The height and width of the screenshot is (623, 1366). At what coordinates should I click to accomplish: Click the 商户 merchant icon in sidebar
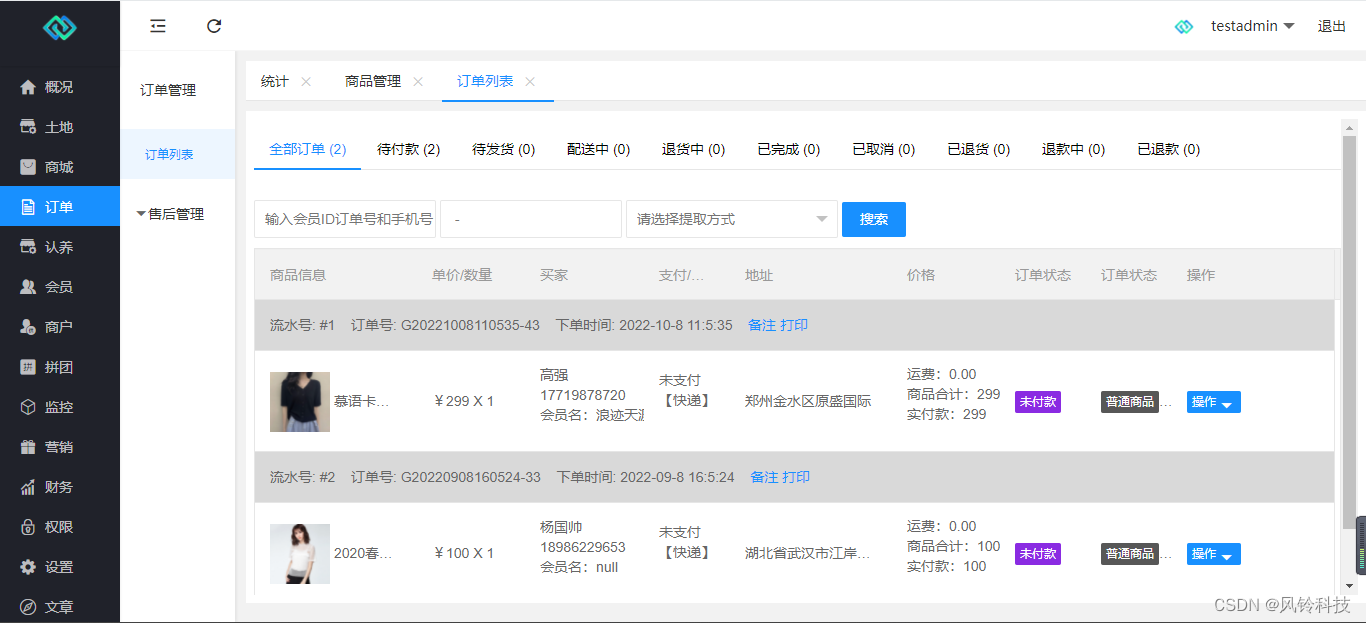[x=28, y=327]
